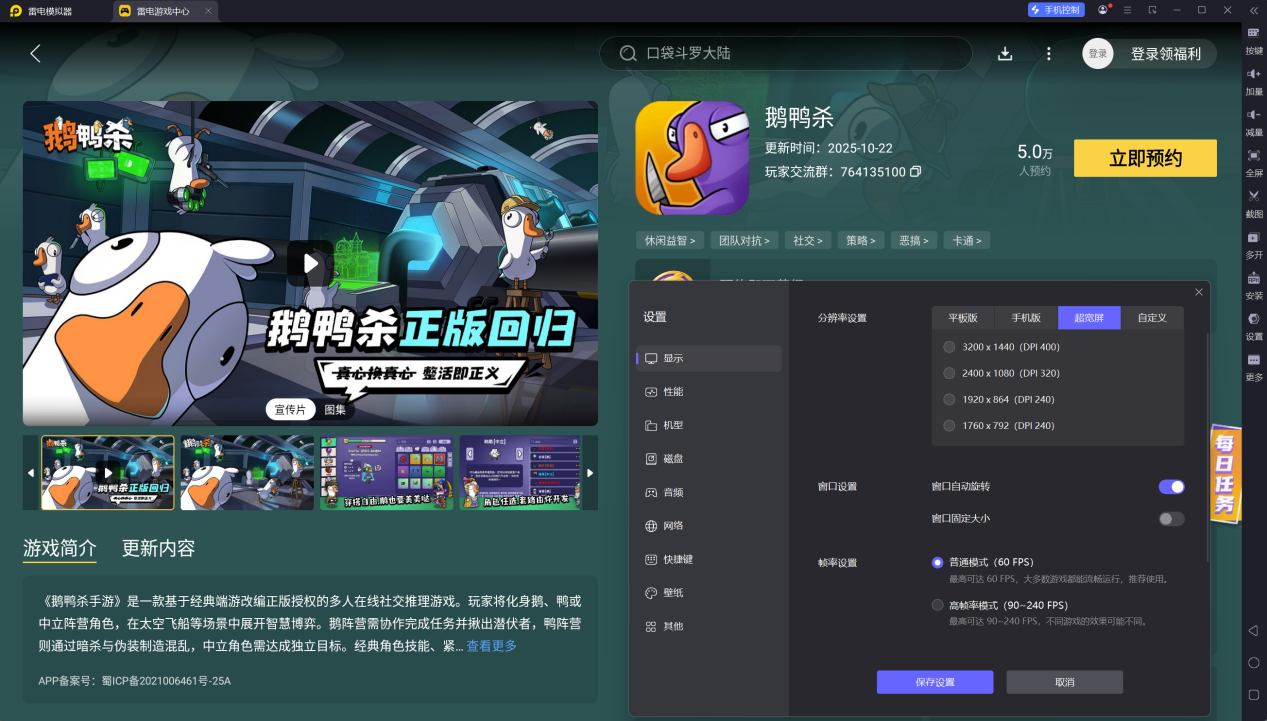Screen dimensions: 1267x721
Task: Click the download icon beside the search bar
Action: point(1004,53)
